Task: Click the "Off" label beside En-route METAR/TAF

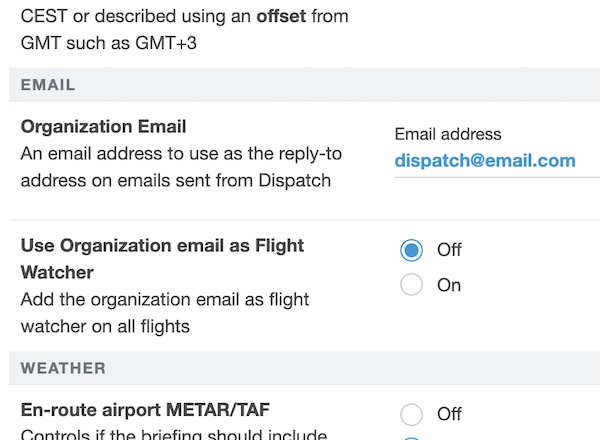Action: click(449, 413)
